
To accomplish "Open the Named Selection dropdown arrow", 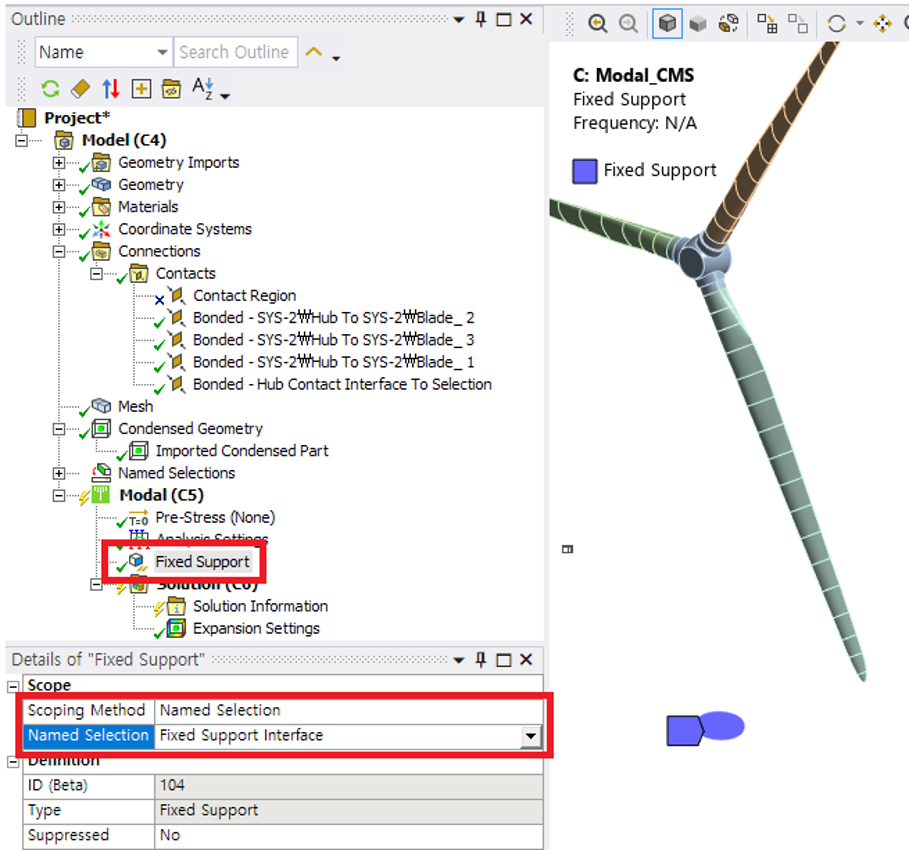I will pos(530,736).
